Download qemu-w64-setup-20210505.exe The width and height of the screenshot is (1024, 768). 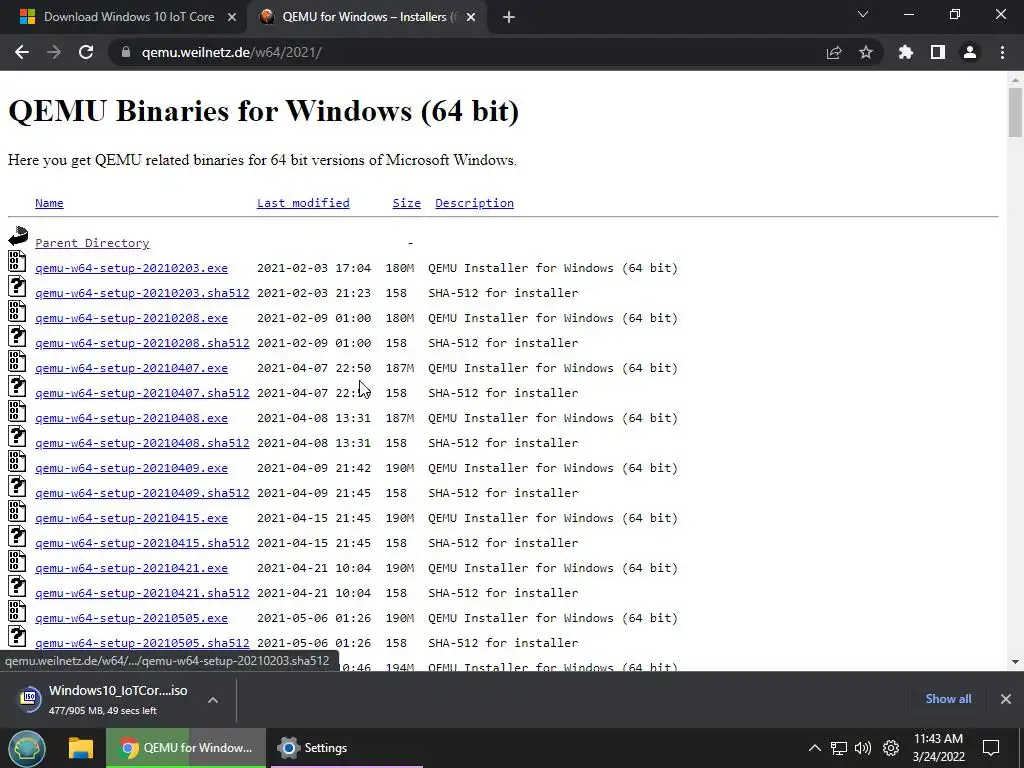point(131,618)
